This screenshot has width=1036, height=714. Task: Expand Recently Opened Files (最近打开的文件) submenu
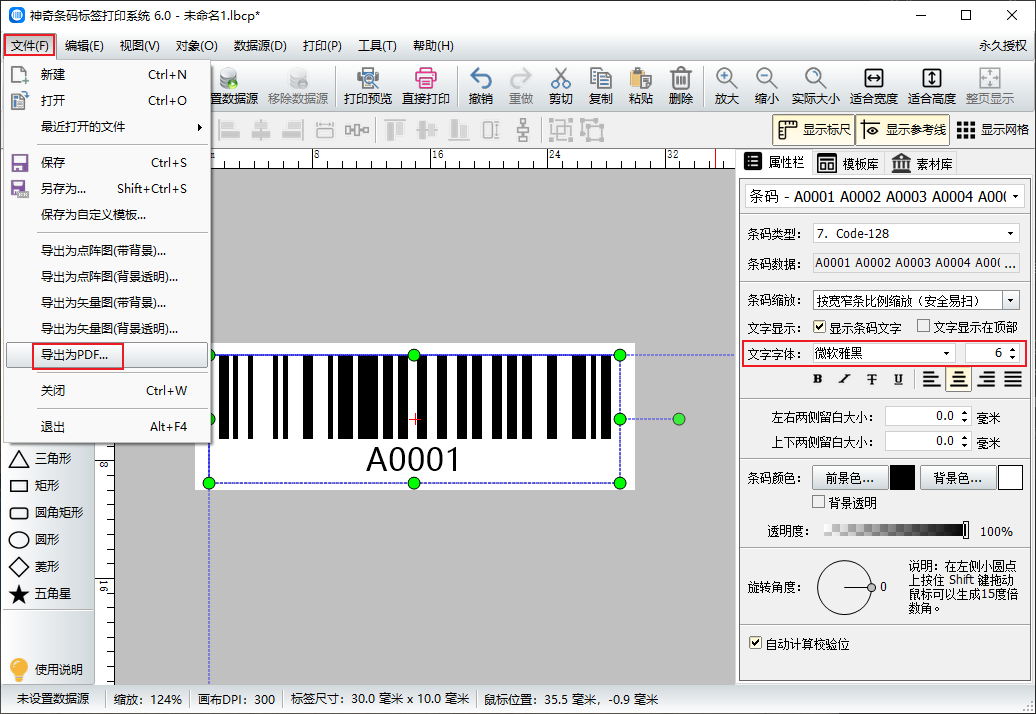point(107,127)
